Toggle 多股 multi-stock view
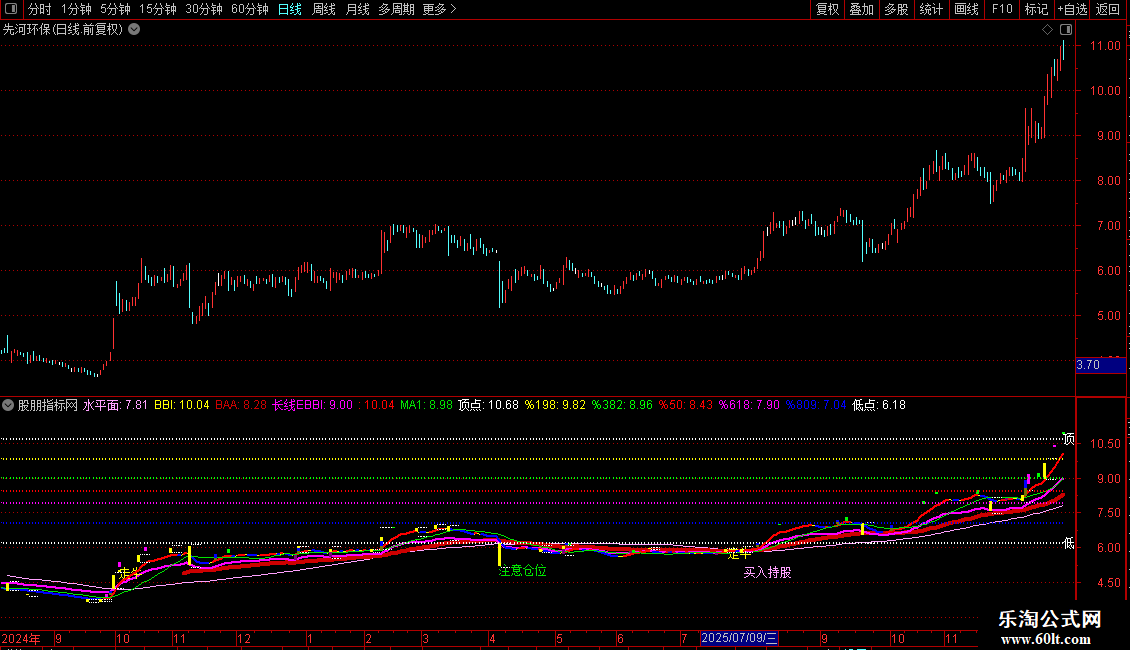This screenshot has width=1130, height=650. point(896,9)
